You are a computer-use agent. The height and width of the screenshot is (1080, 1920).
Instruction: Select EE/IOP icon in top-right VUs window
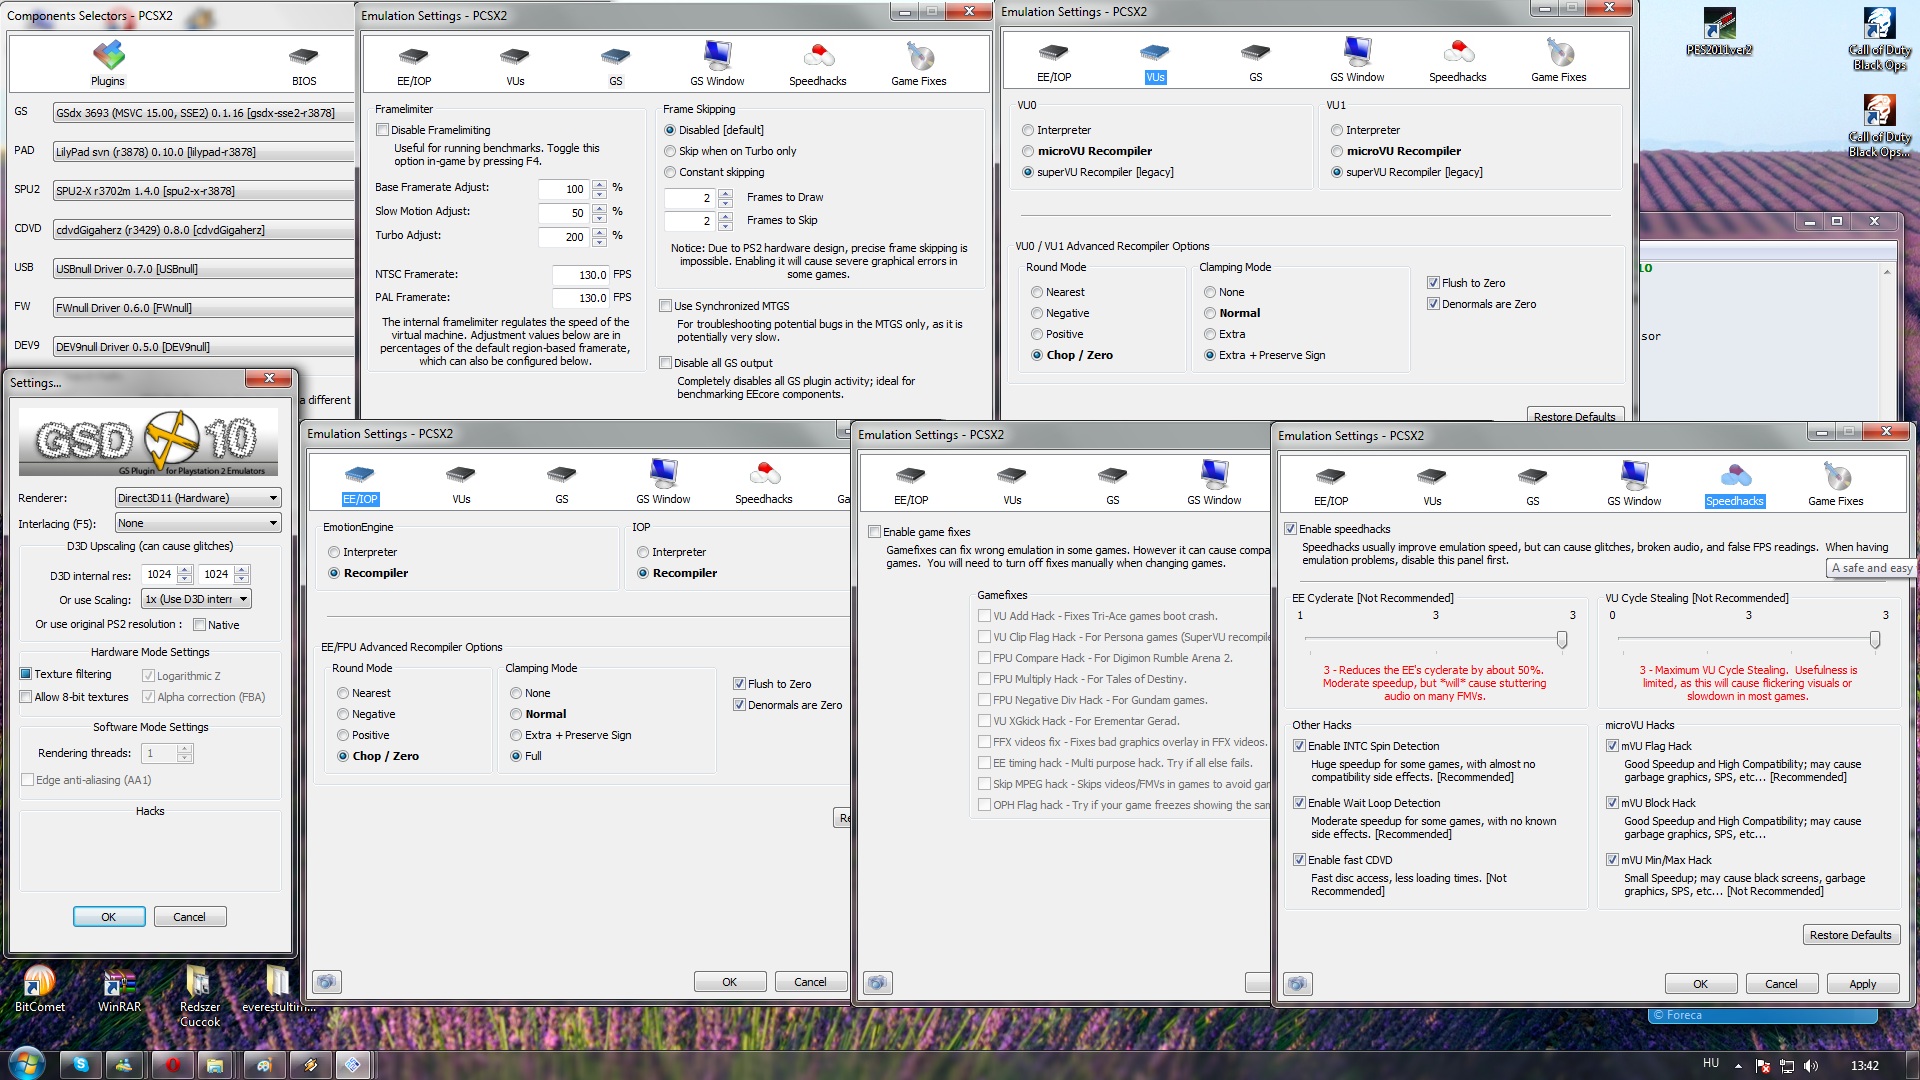(x=1054, y=62)
